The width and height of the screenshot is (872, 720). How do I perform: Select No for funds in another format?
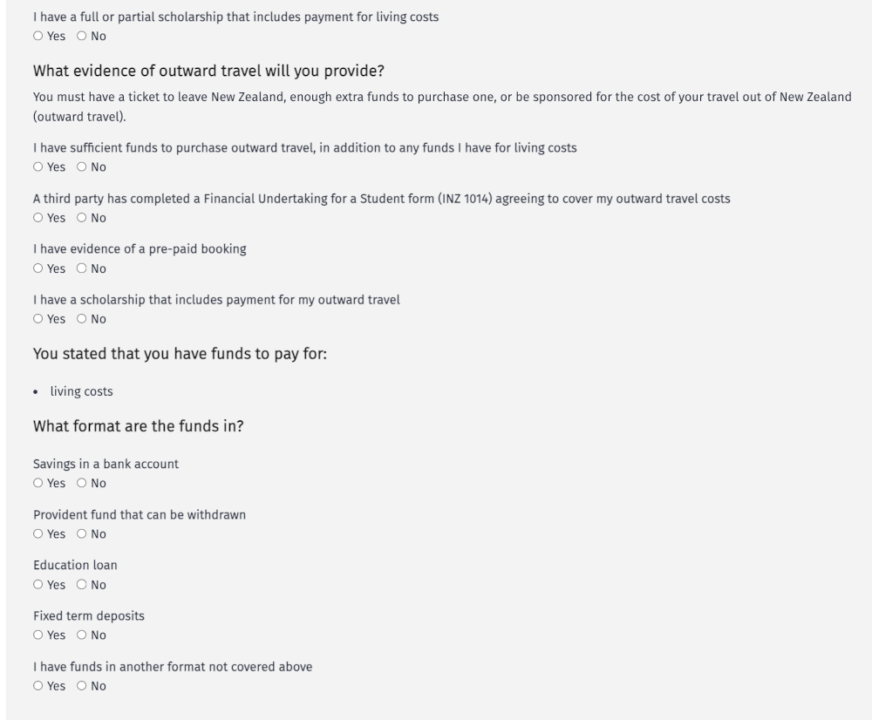coord(82,686)
